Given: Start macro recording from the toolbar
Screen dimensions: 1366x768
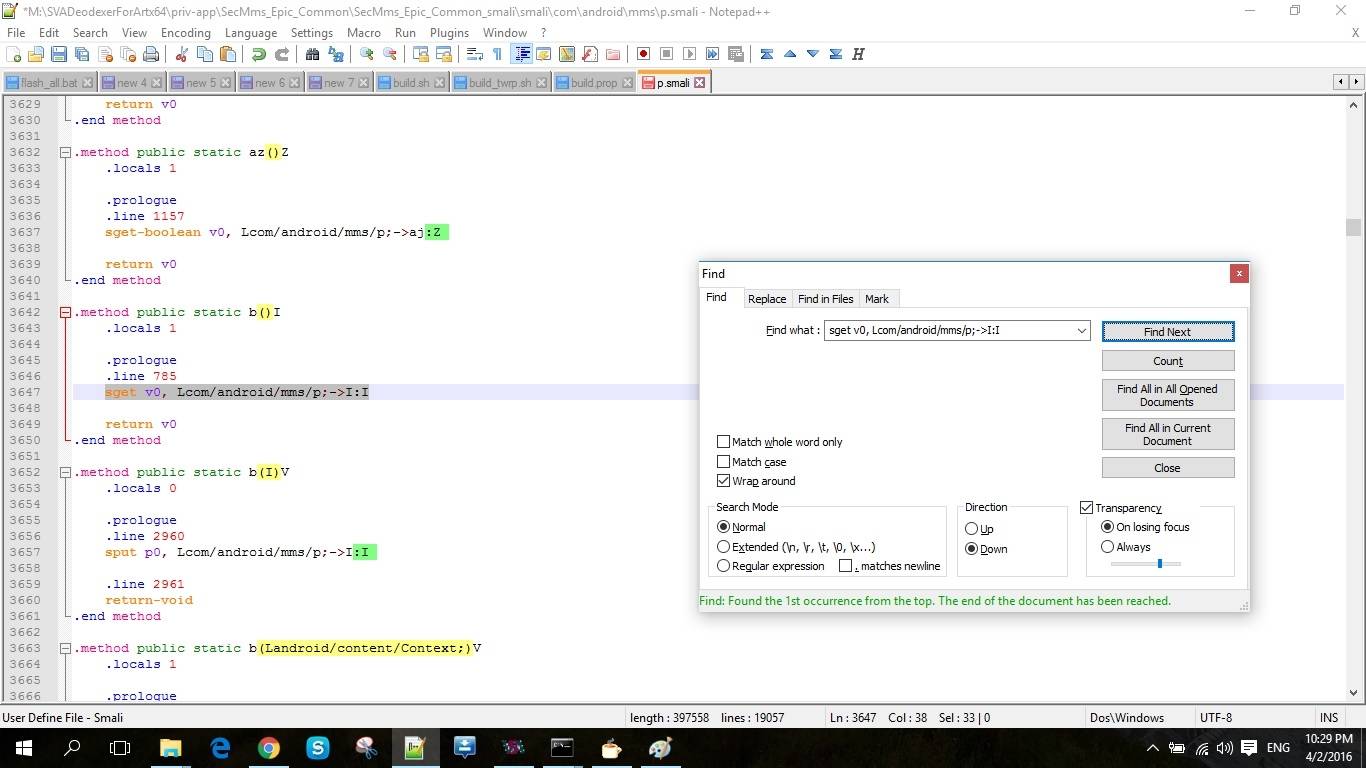Looking at the screenshot, I should pyautogui.click(x=643, y=54).
